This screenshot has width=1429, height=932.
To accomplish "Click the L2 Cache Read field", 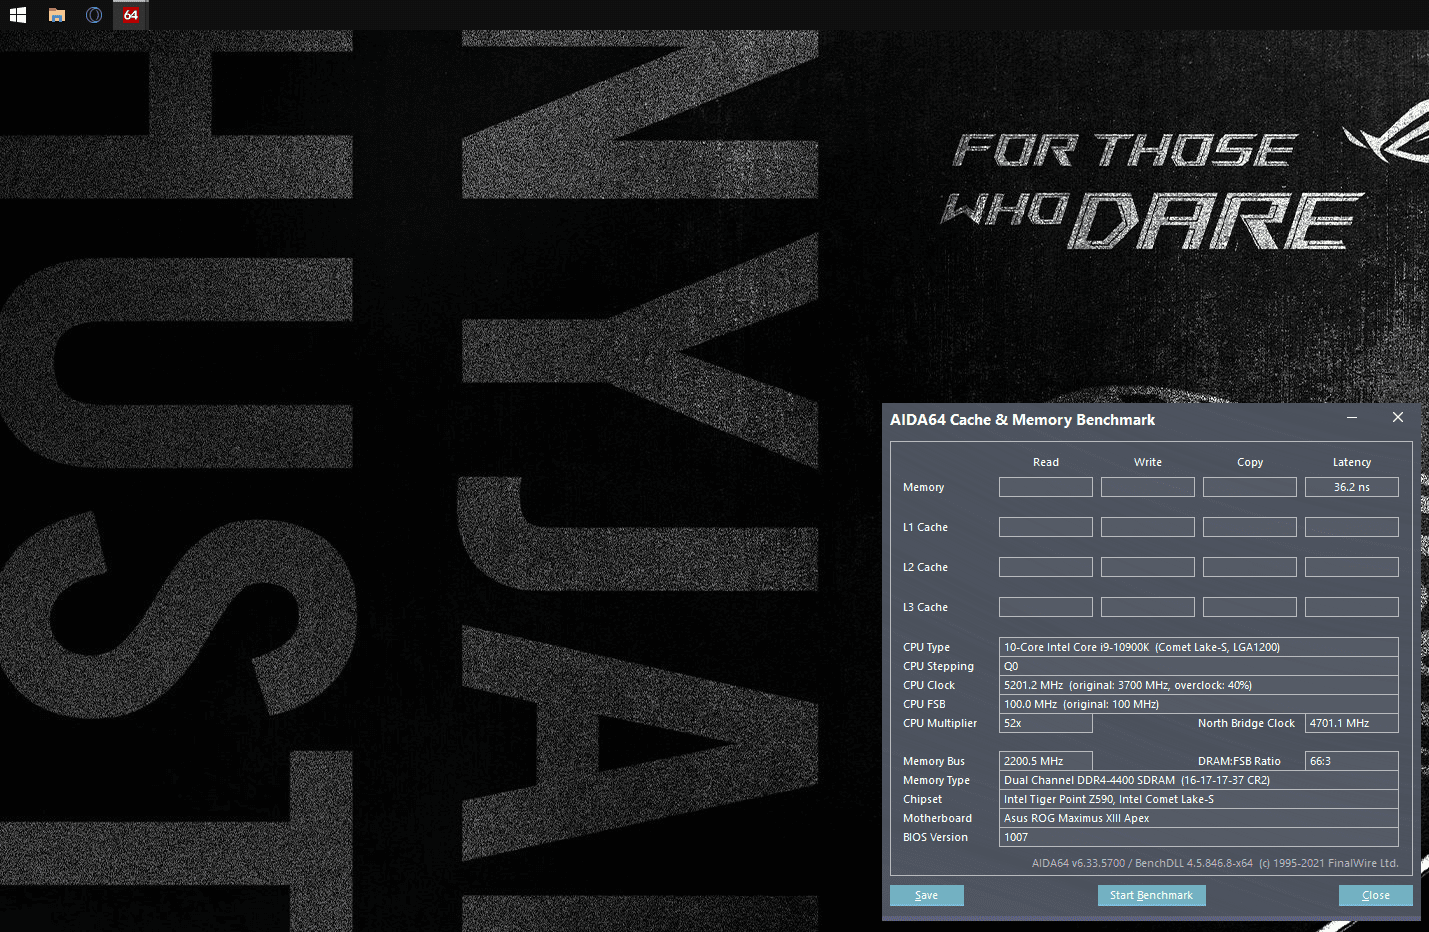I will 1046,567.
